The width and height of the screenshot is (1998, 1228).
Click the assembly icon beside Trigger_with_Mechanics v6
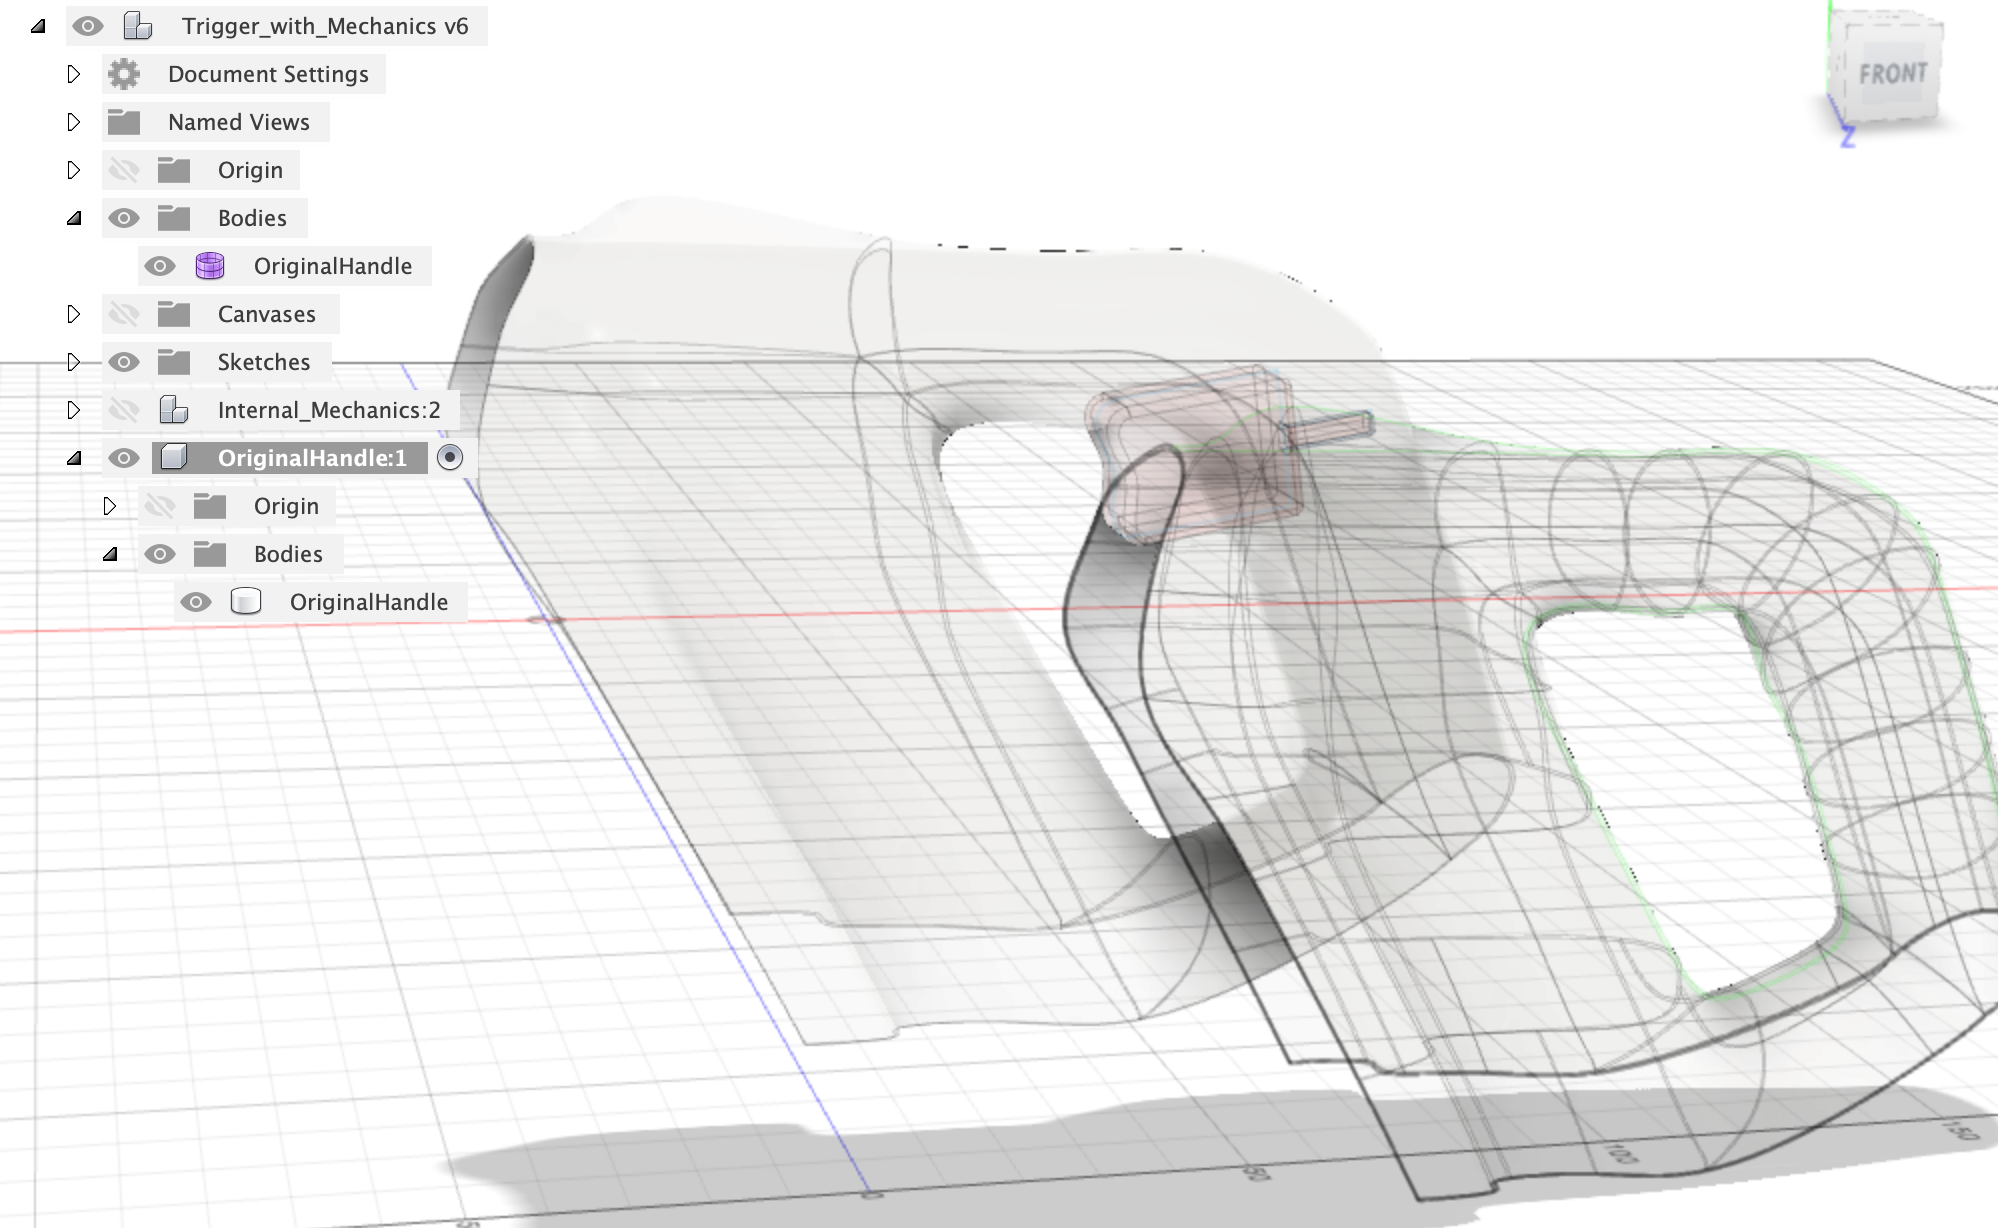(136, 26)
